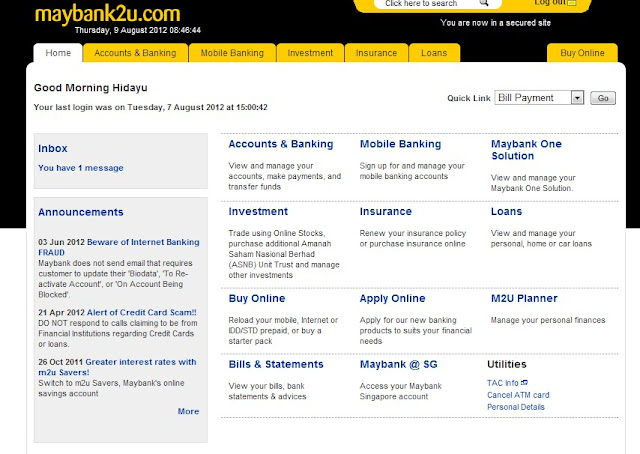The image size is (640, 454).
Task: Click the 'Manage your personal finances' text
Action: [548, 320]
